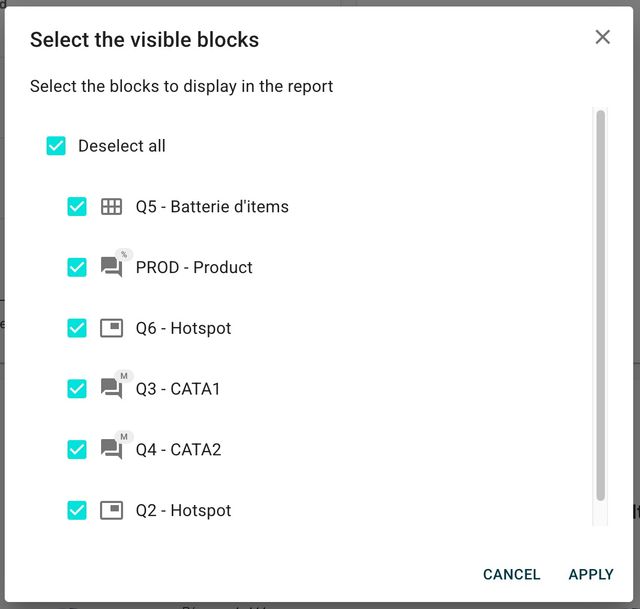The height and width of the screenshot is (609, 640).
Task: Click the hotspot image icon beside Q2
Action: [x=111, y=510]
